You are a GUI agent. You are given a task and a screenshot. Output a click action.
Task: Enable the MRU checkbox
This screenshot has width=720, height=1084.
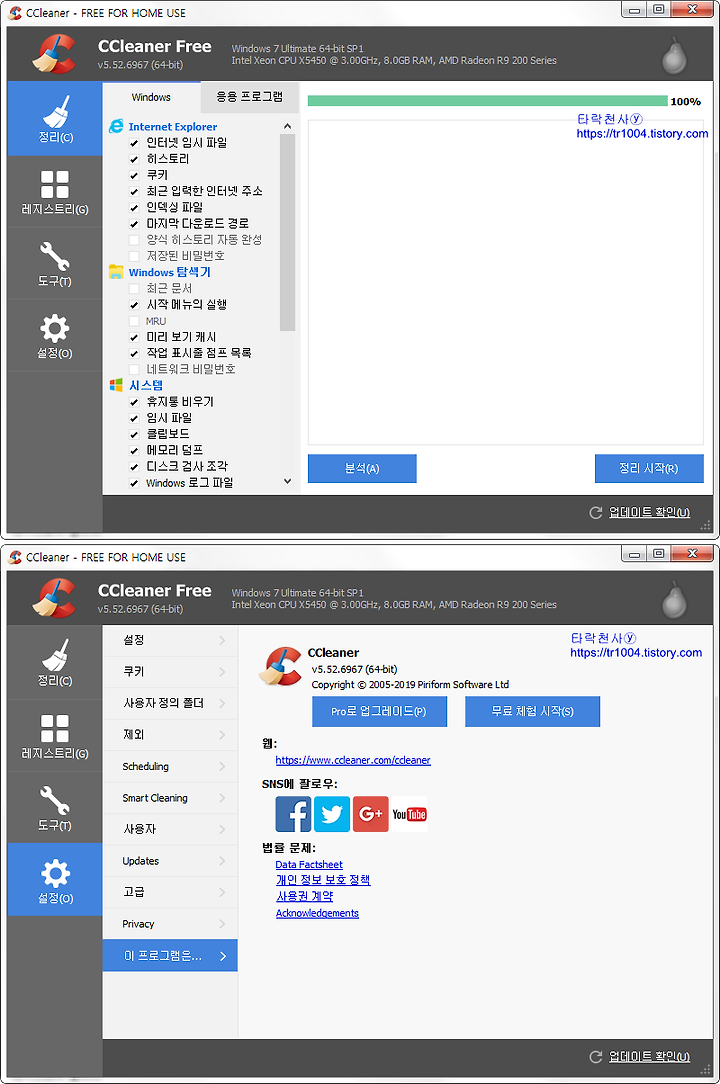[134, 321]
